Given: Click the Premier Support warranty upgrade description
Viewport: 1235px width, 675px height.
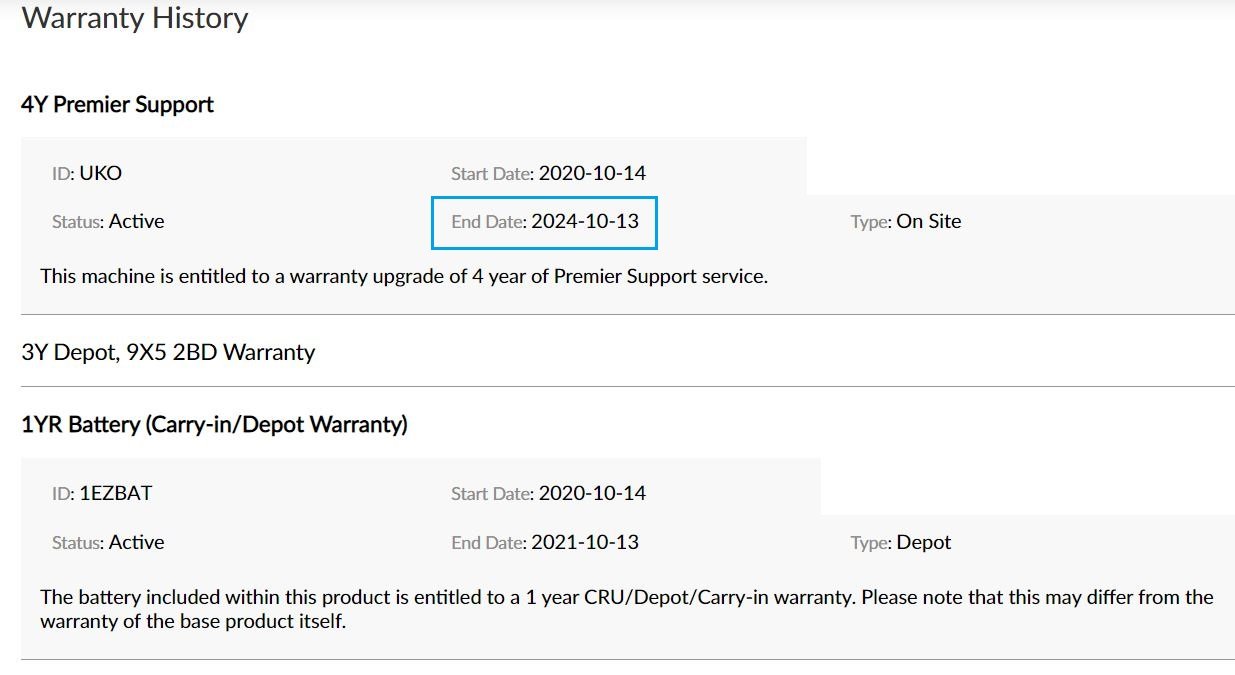Looking at the screenshot, I should (404, 277).
